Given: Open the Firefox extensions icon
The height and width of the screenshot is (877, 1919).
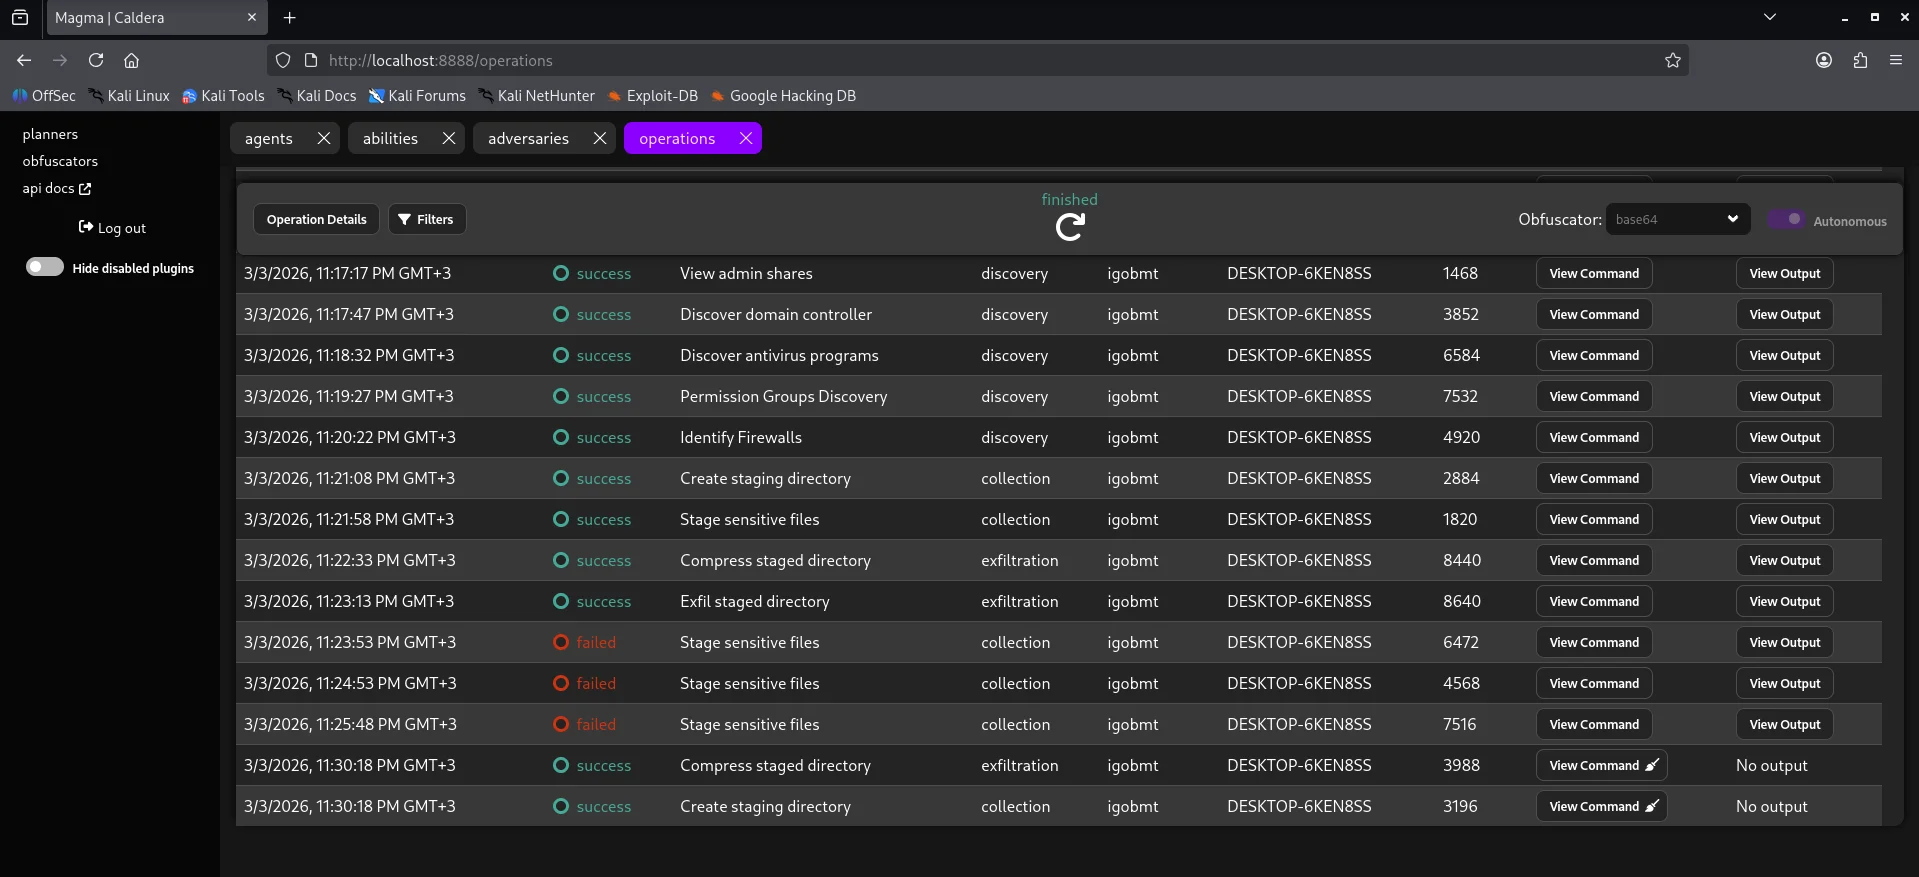Looking at the screenshot, I should click(x=1860, y=60).
